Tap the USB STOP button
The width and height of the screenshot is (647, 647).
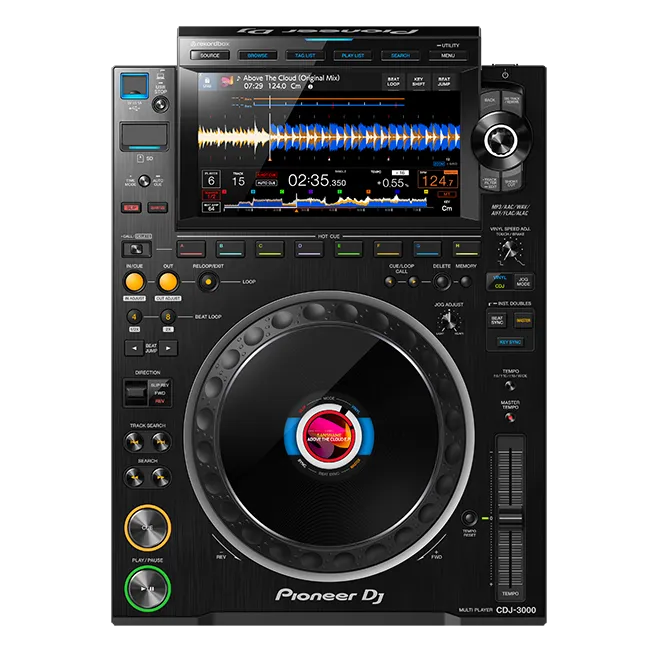tap(161, 104)
